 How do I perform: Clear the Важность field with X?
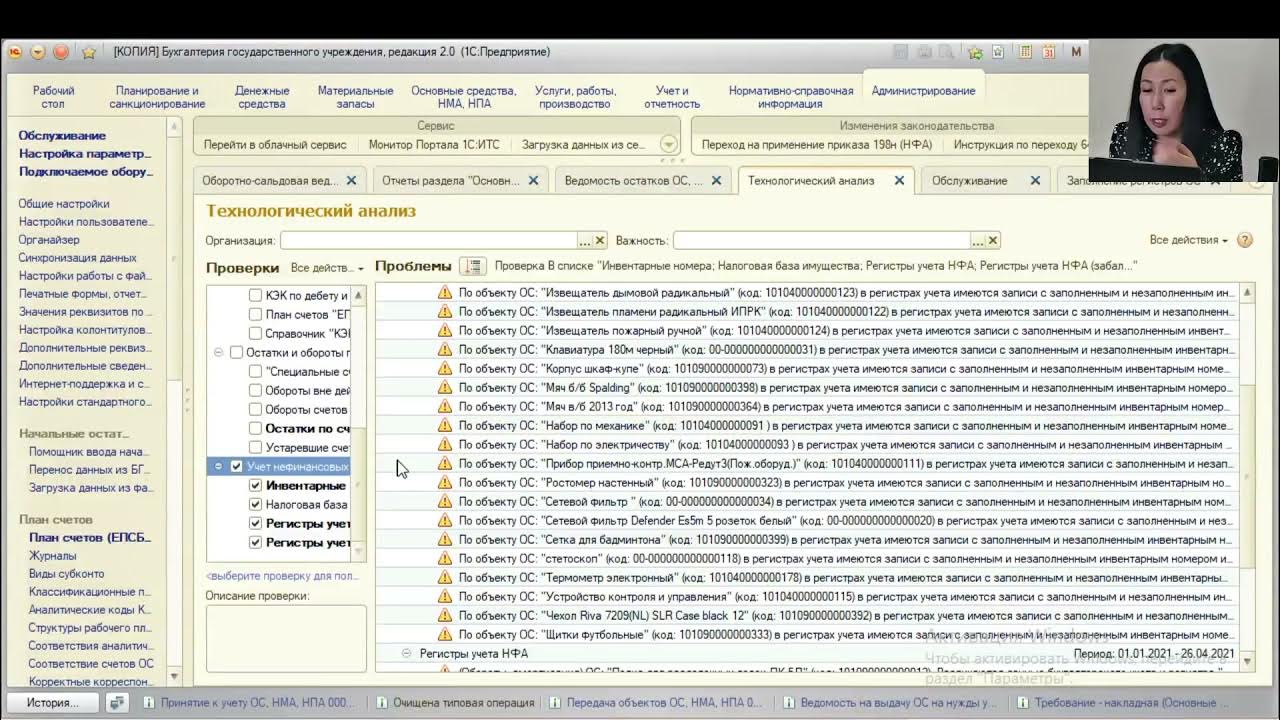pos(992,240)
